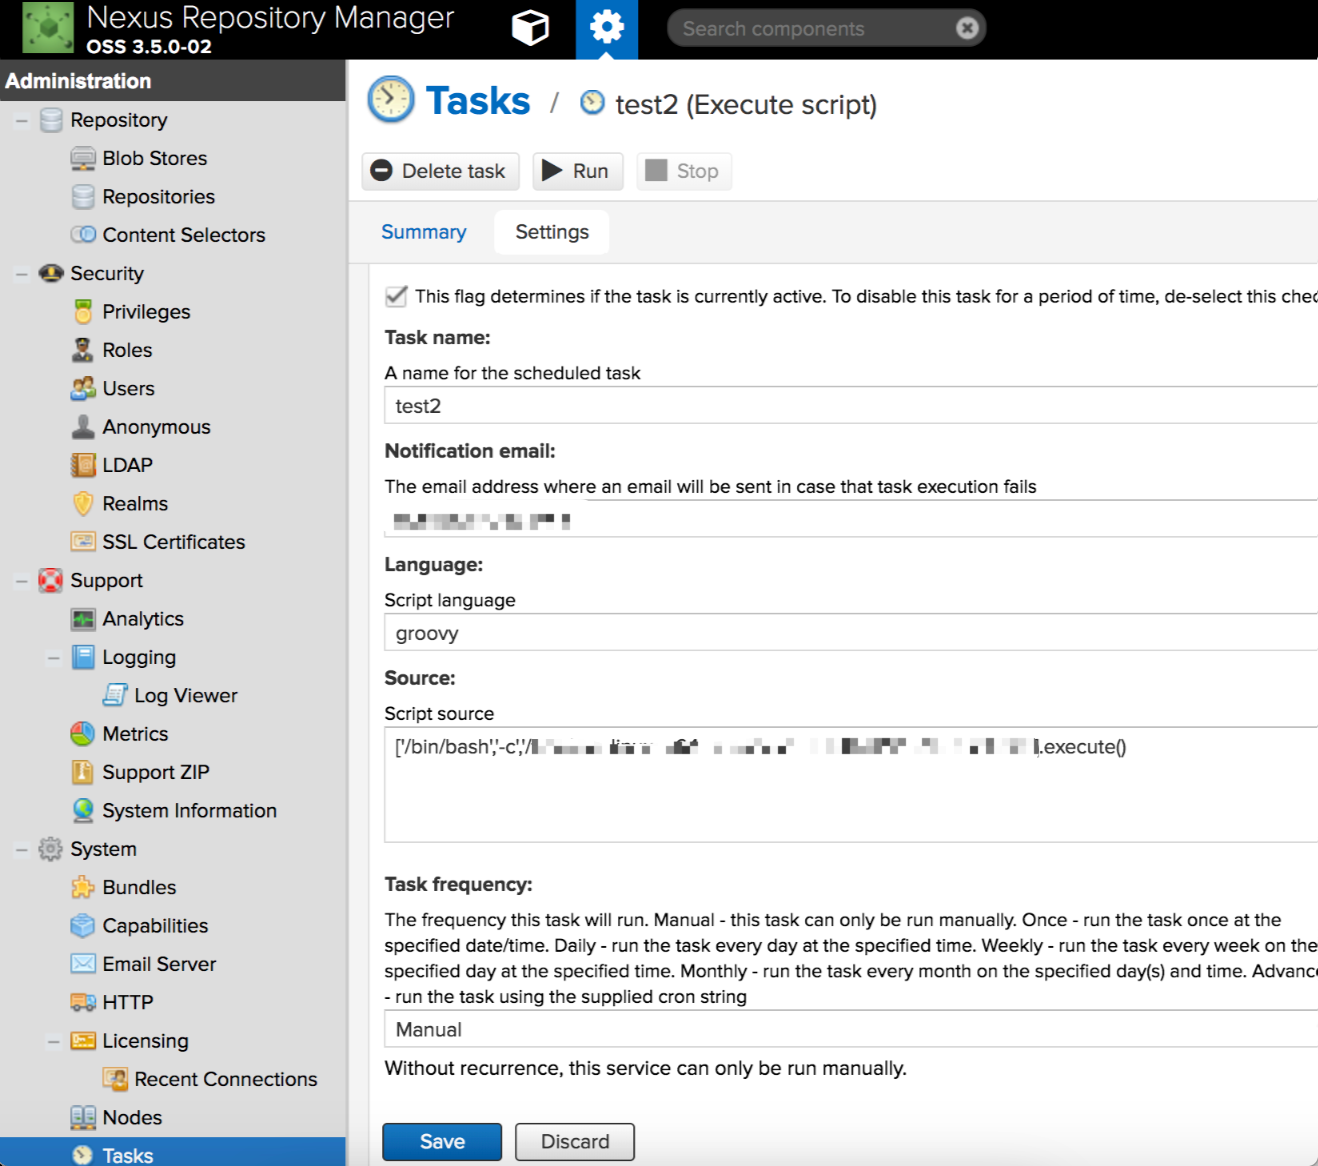This screenshot has height=1166, width=1318.
Task: Click the Nexus logo icon
Action: tap(48, 28)
